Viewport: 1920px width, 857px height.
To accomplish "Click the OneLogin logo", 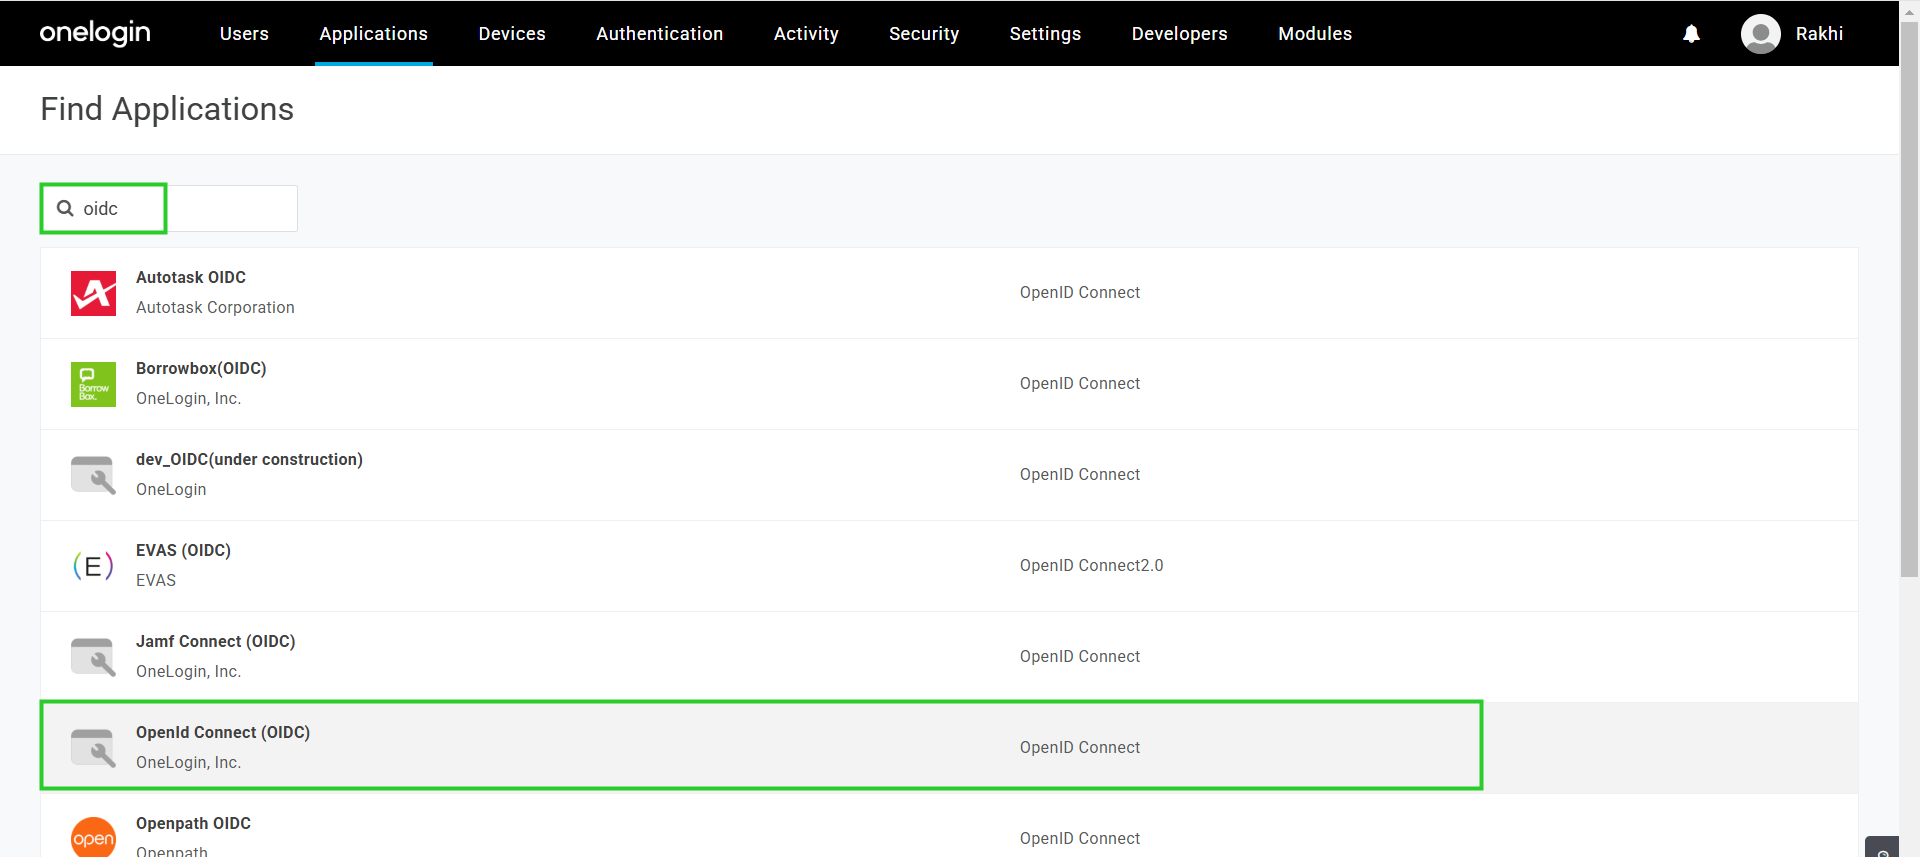I will tap(95, 33).
